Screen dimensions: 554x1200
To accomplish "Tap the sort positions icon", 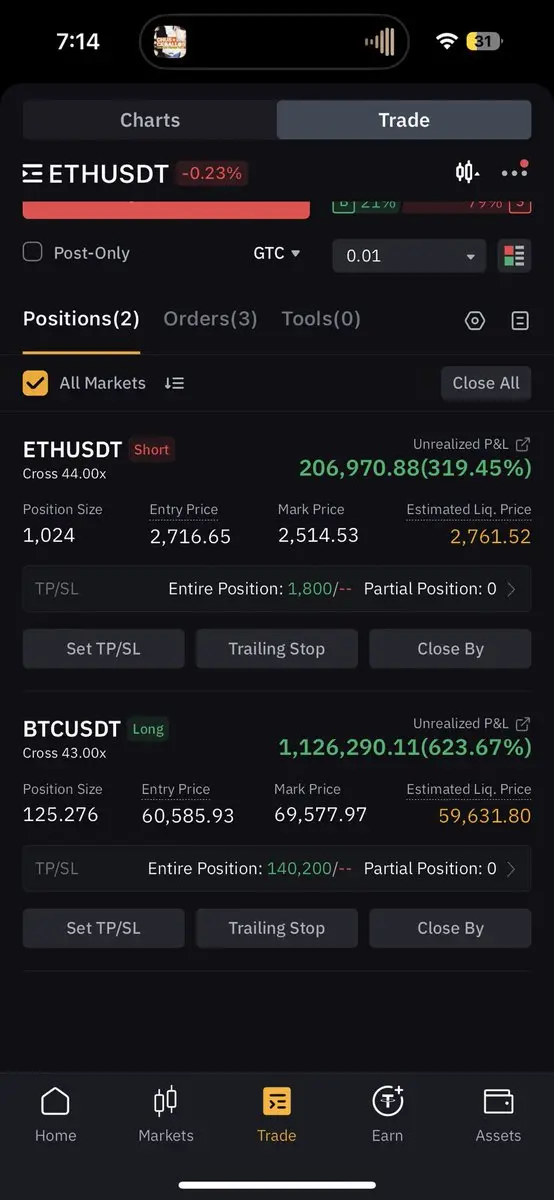I will tap(174, 383).
